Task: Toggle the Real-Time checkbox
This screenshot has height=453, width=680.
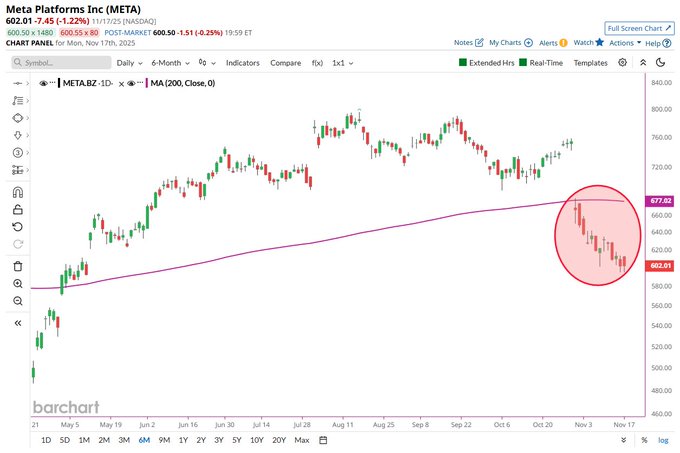Action: click(523, 62)
